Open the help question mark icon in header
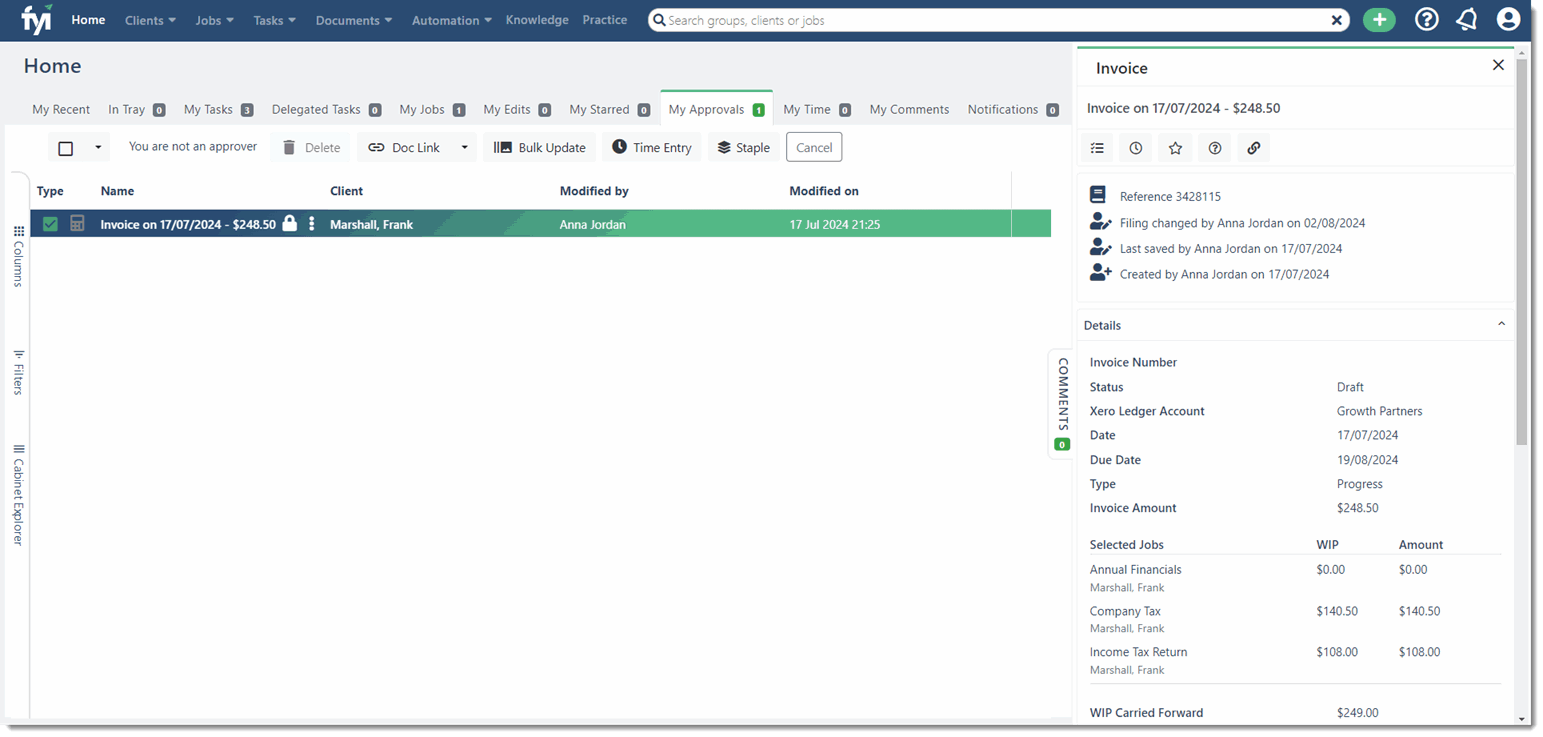Viewport: 1543px width, 737px height. [1426, 20]
